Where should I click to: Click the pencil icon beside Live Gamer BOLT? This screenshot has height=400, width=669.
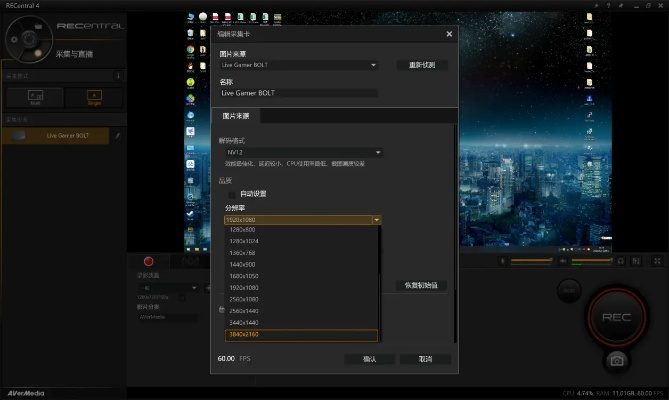point(117,135)
